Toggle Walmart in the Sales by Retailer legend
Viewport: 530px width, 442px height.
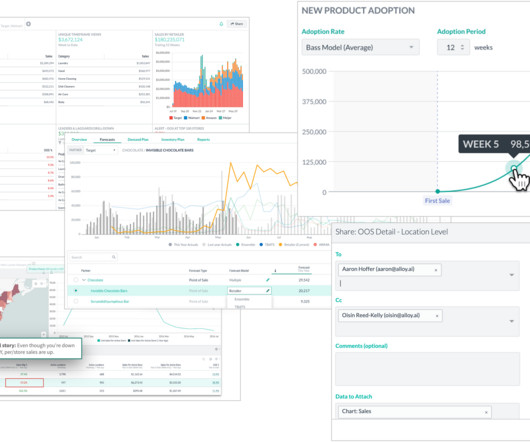192,118
